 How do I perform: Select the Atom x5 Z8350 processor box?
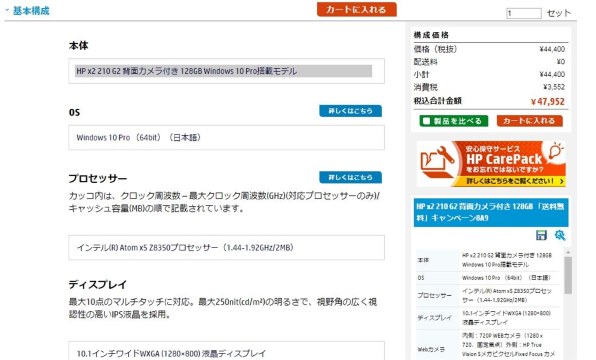pyautogui.click(x=226, y=247)
